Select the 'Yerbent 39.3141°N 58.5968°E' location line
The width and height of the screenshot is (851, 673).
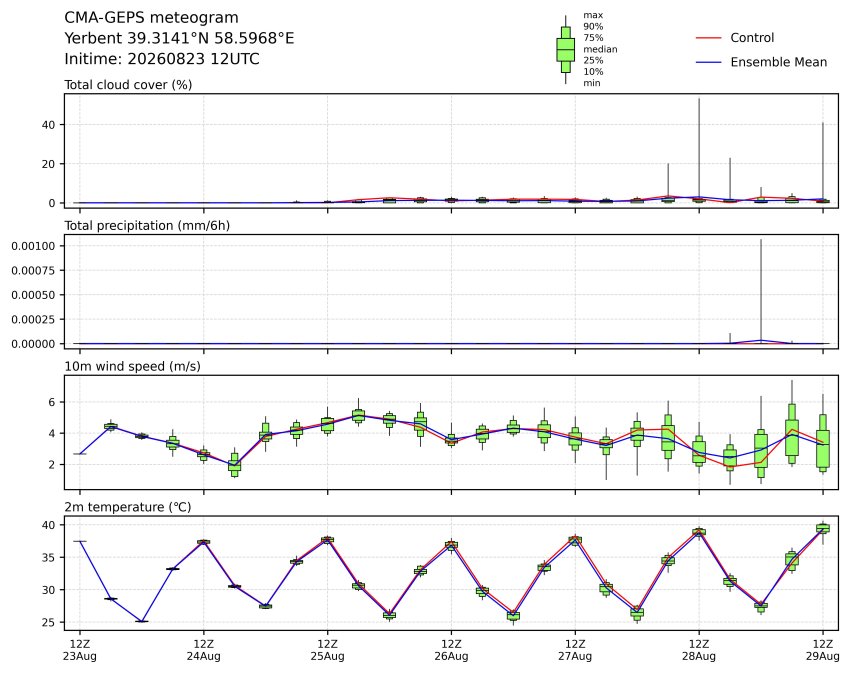coord(179,38)
